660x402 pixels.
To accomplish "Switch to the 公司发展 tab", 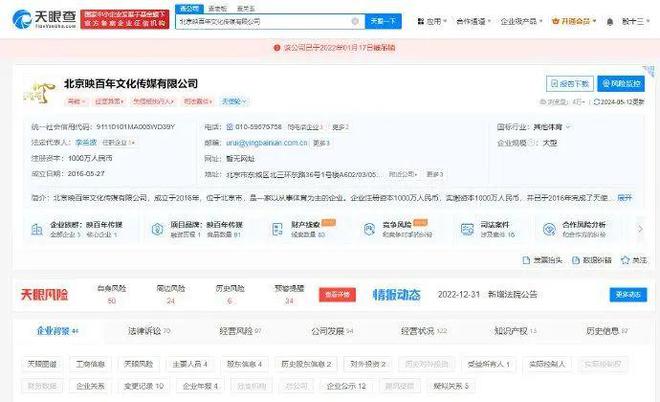I will pyautogui.click(x=332, y=331).
